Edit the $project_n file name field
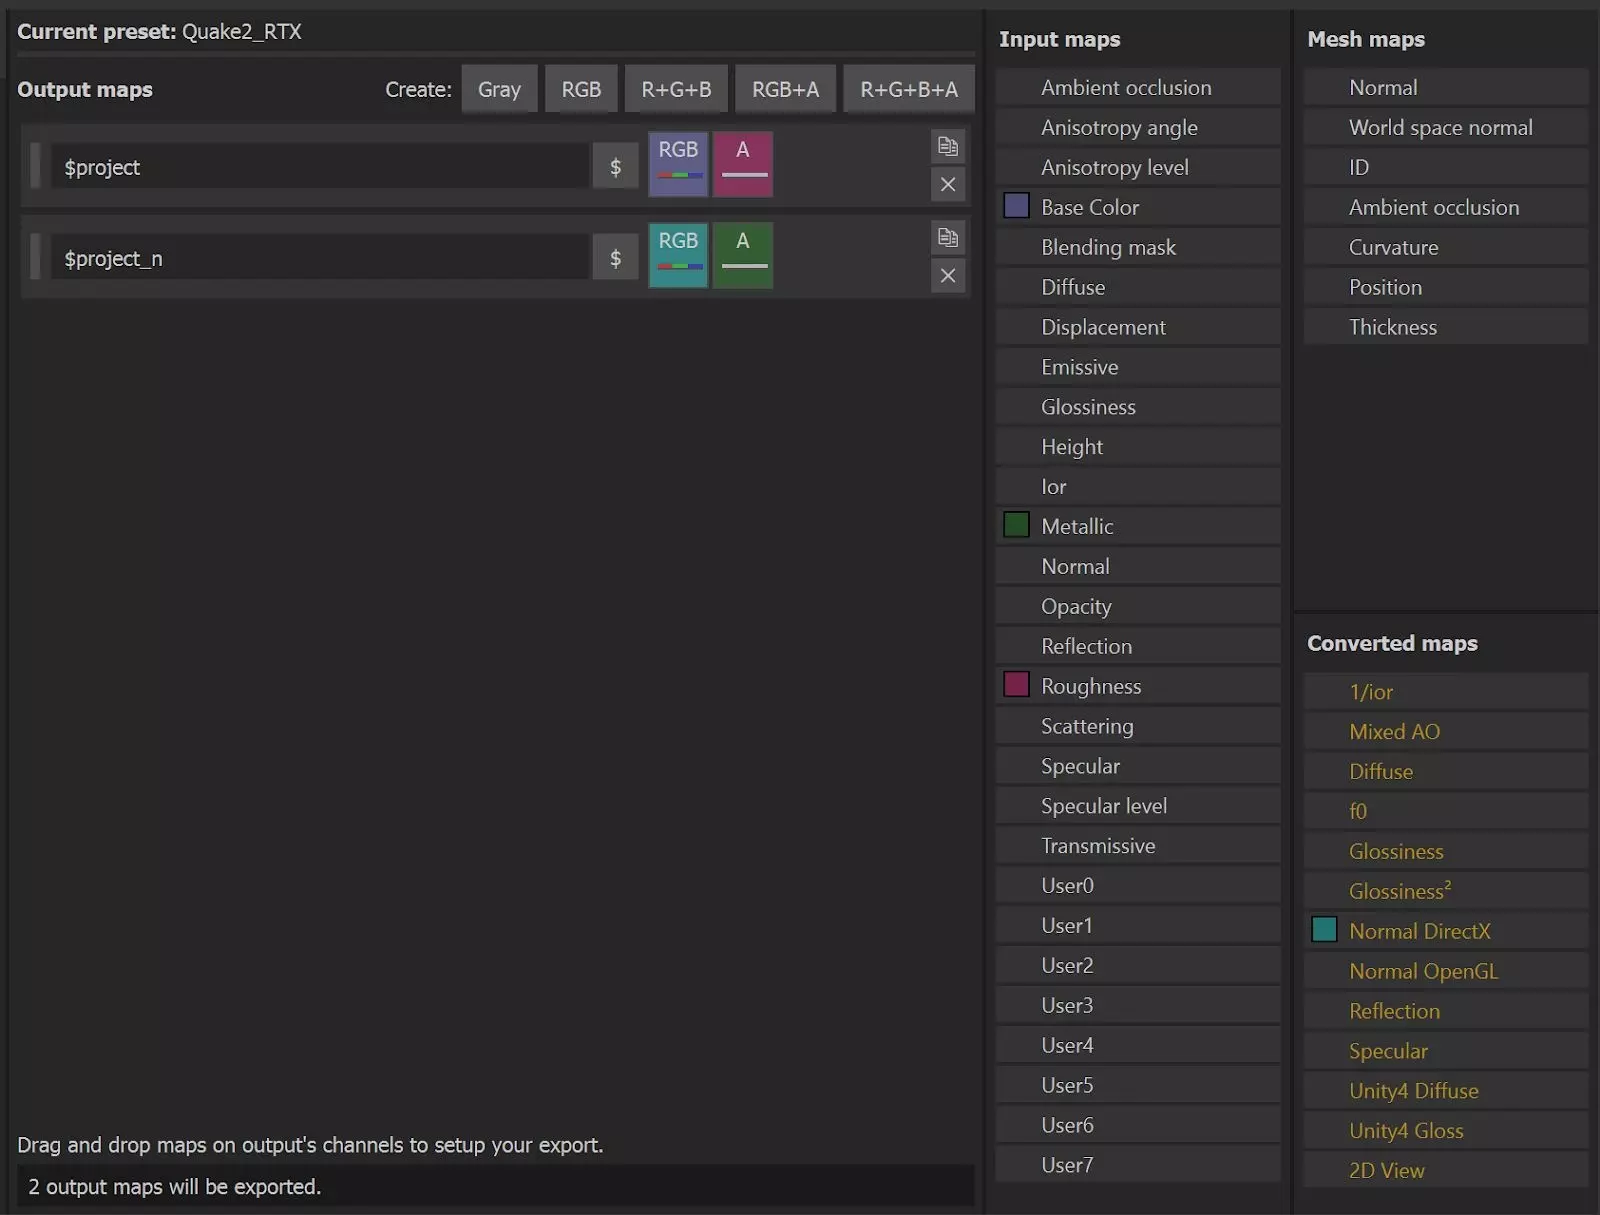This screenshot has height=1215, width=1600. click(x=320, y=258)
